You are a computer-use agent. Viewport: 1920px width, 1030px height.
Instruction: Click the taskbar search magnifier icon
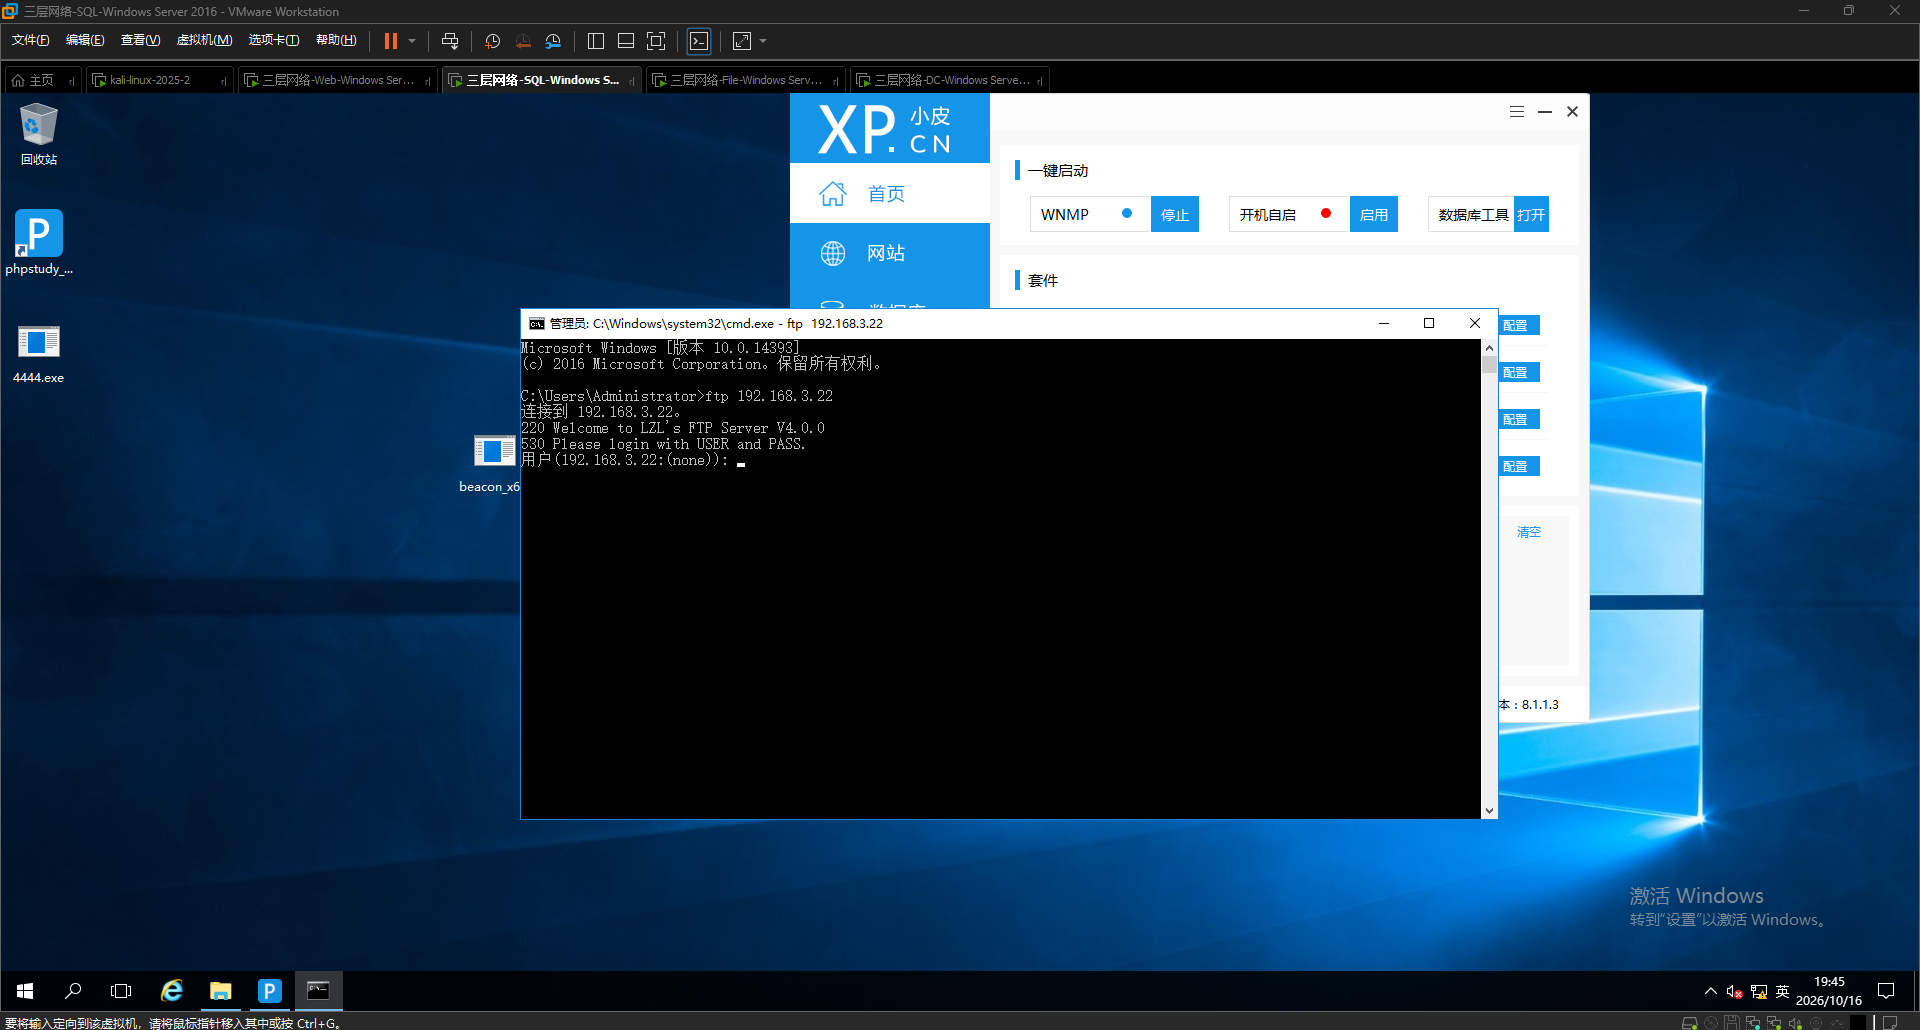[73, 991]
